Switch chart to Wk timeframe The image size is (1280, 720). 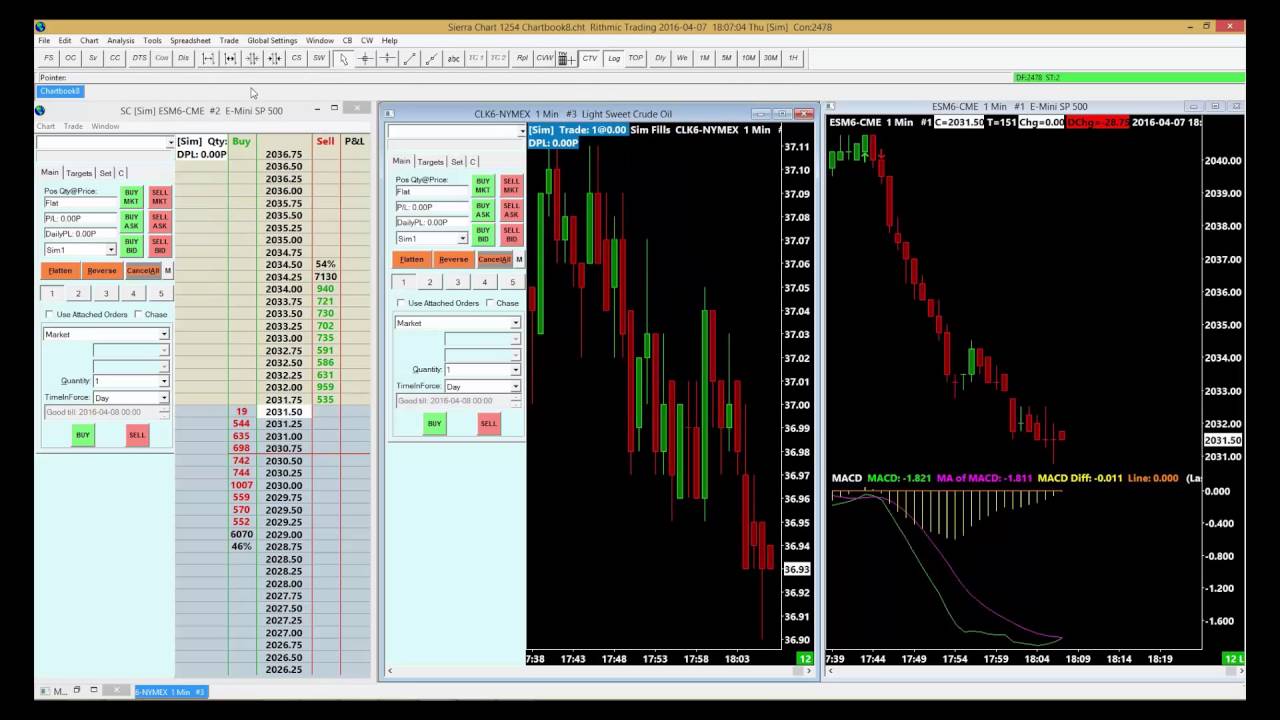tap(682, 58)
